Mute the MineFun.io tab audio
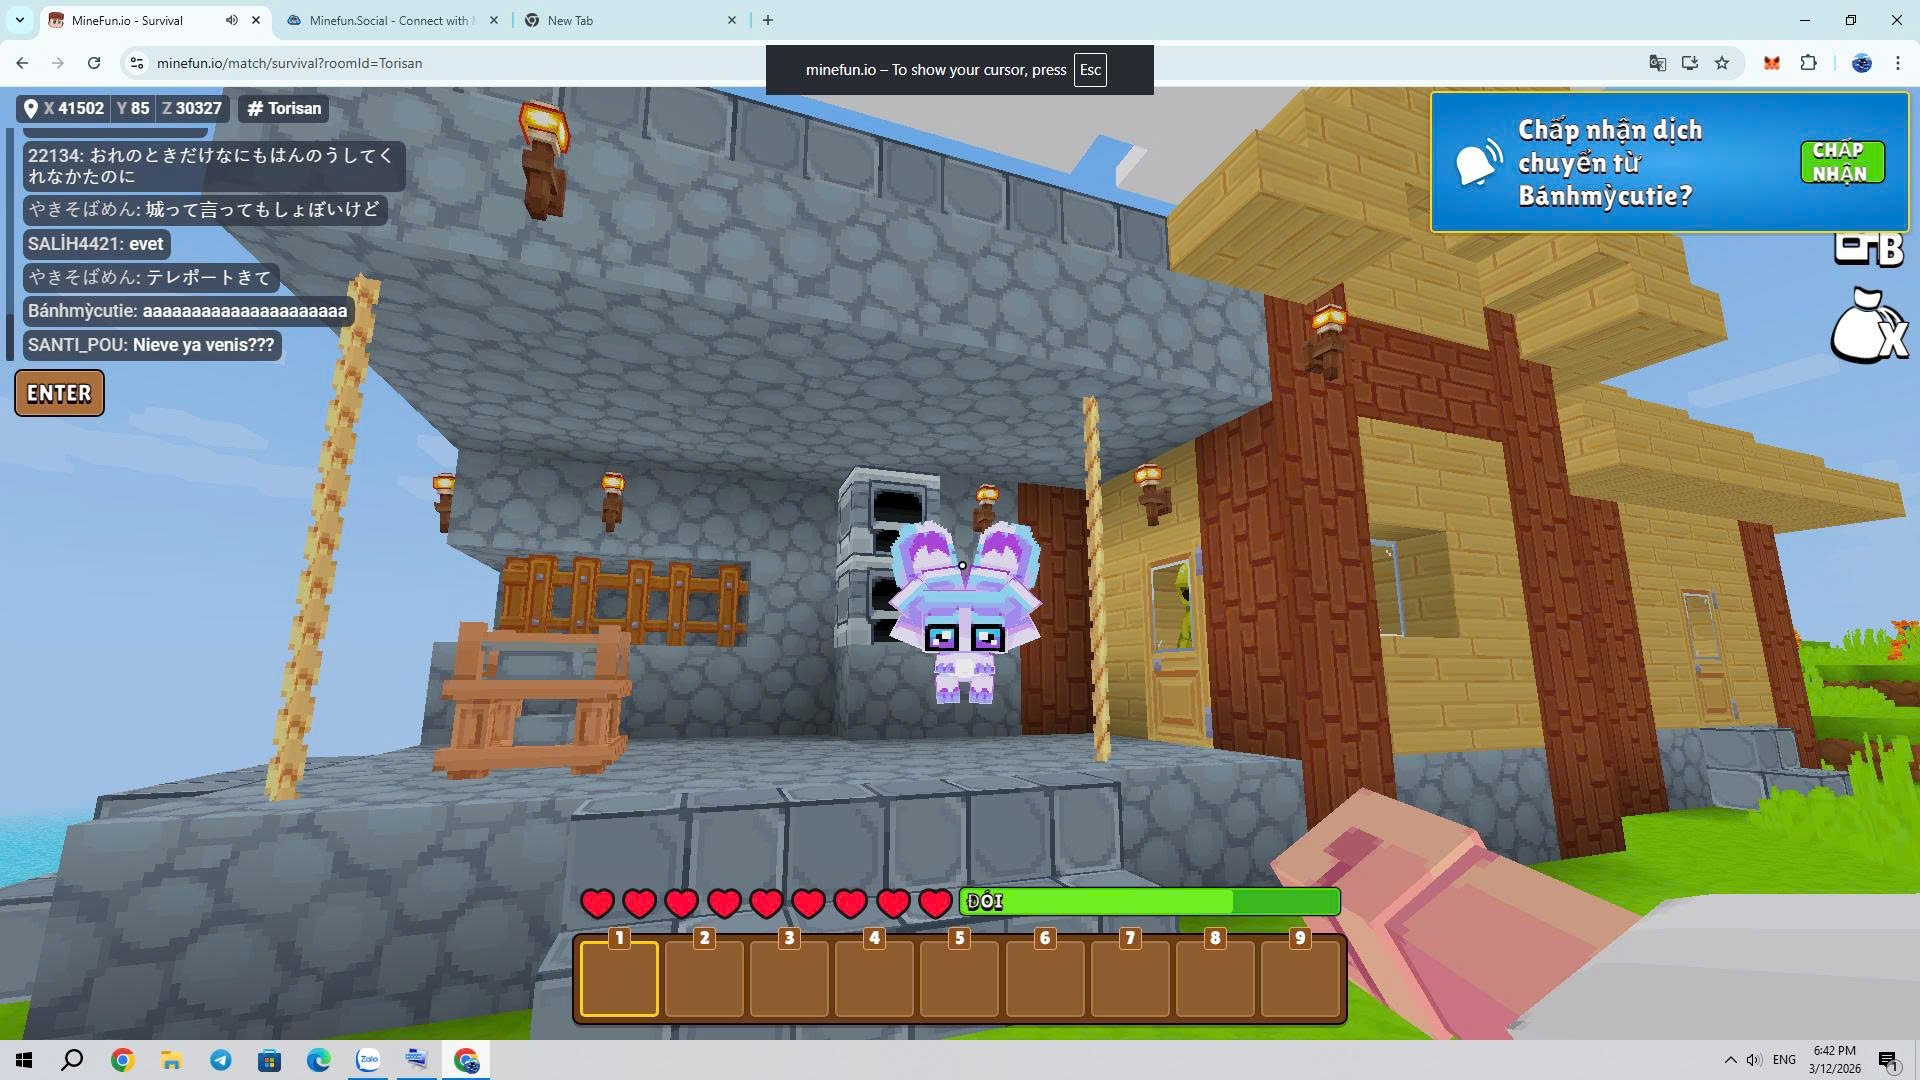The image size is (1920, 1080). 232,20
